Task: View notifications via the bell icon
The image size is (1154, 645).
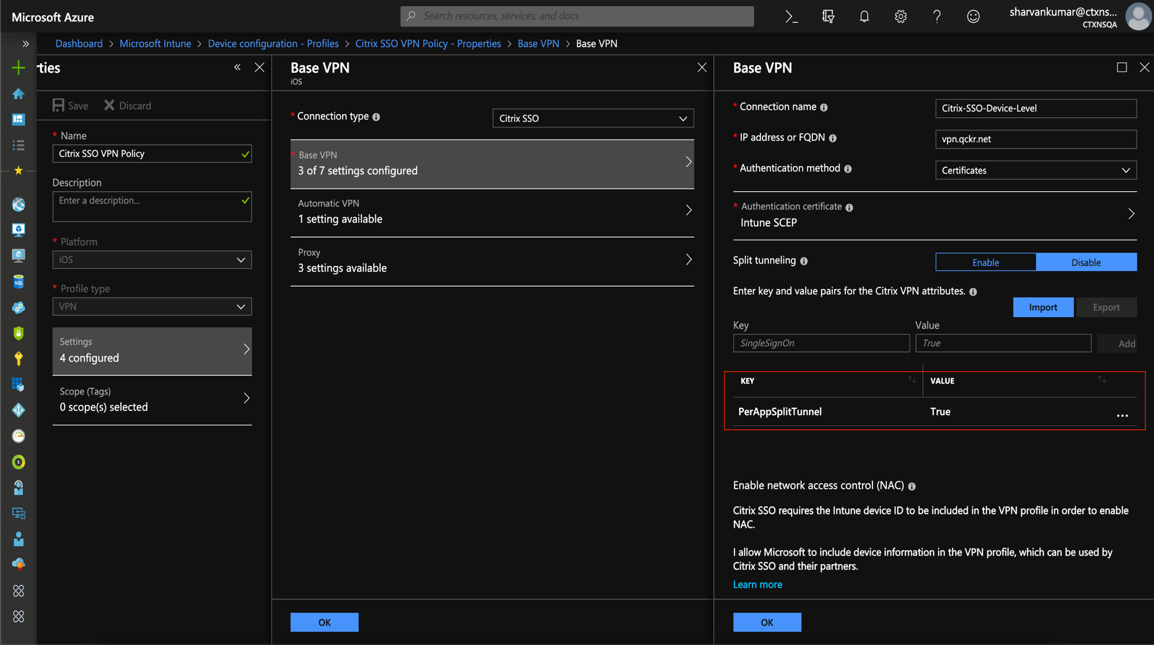Action: (x=863, y=16)
